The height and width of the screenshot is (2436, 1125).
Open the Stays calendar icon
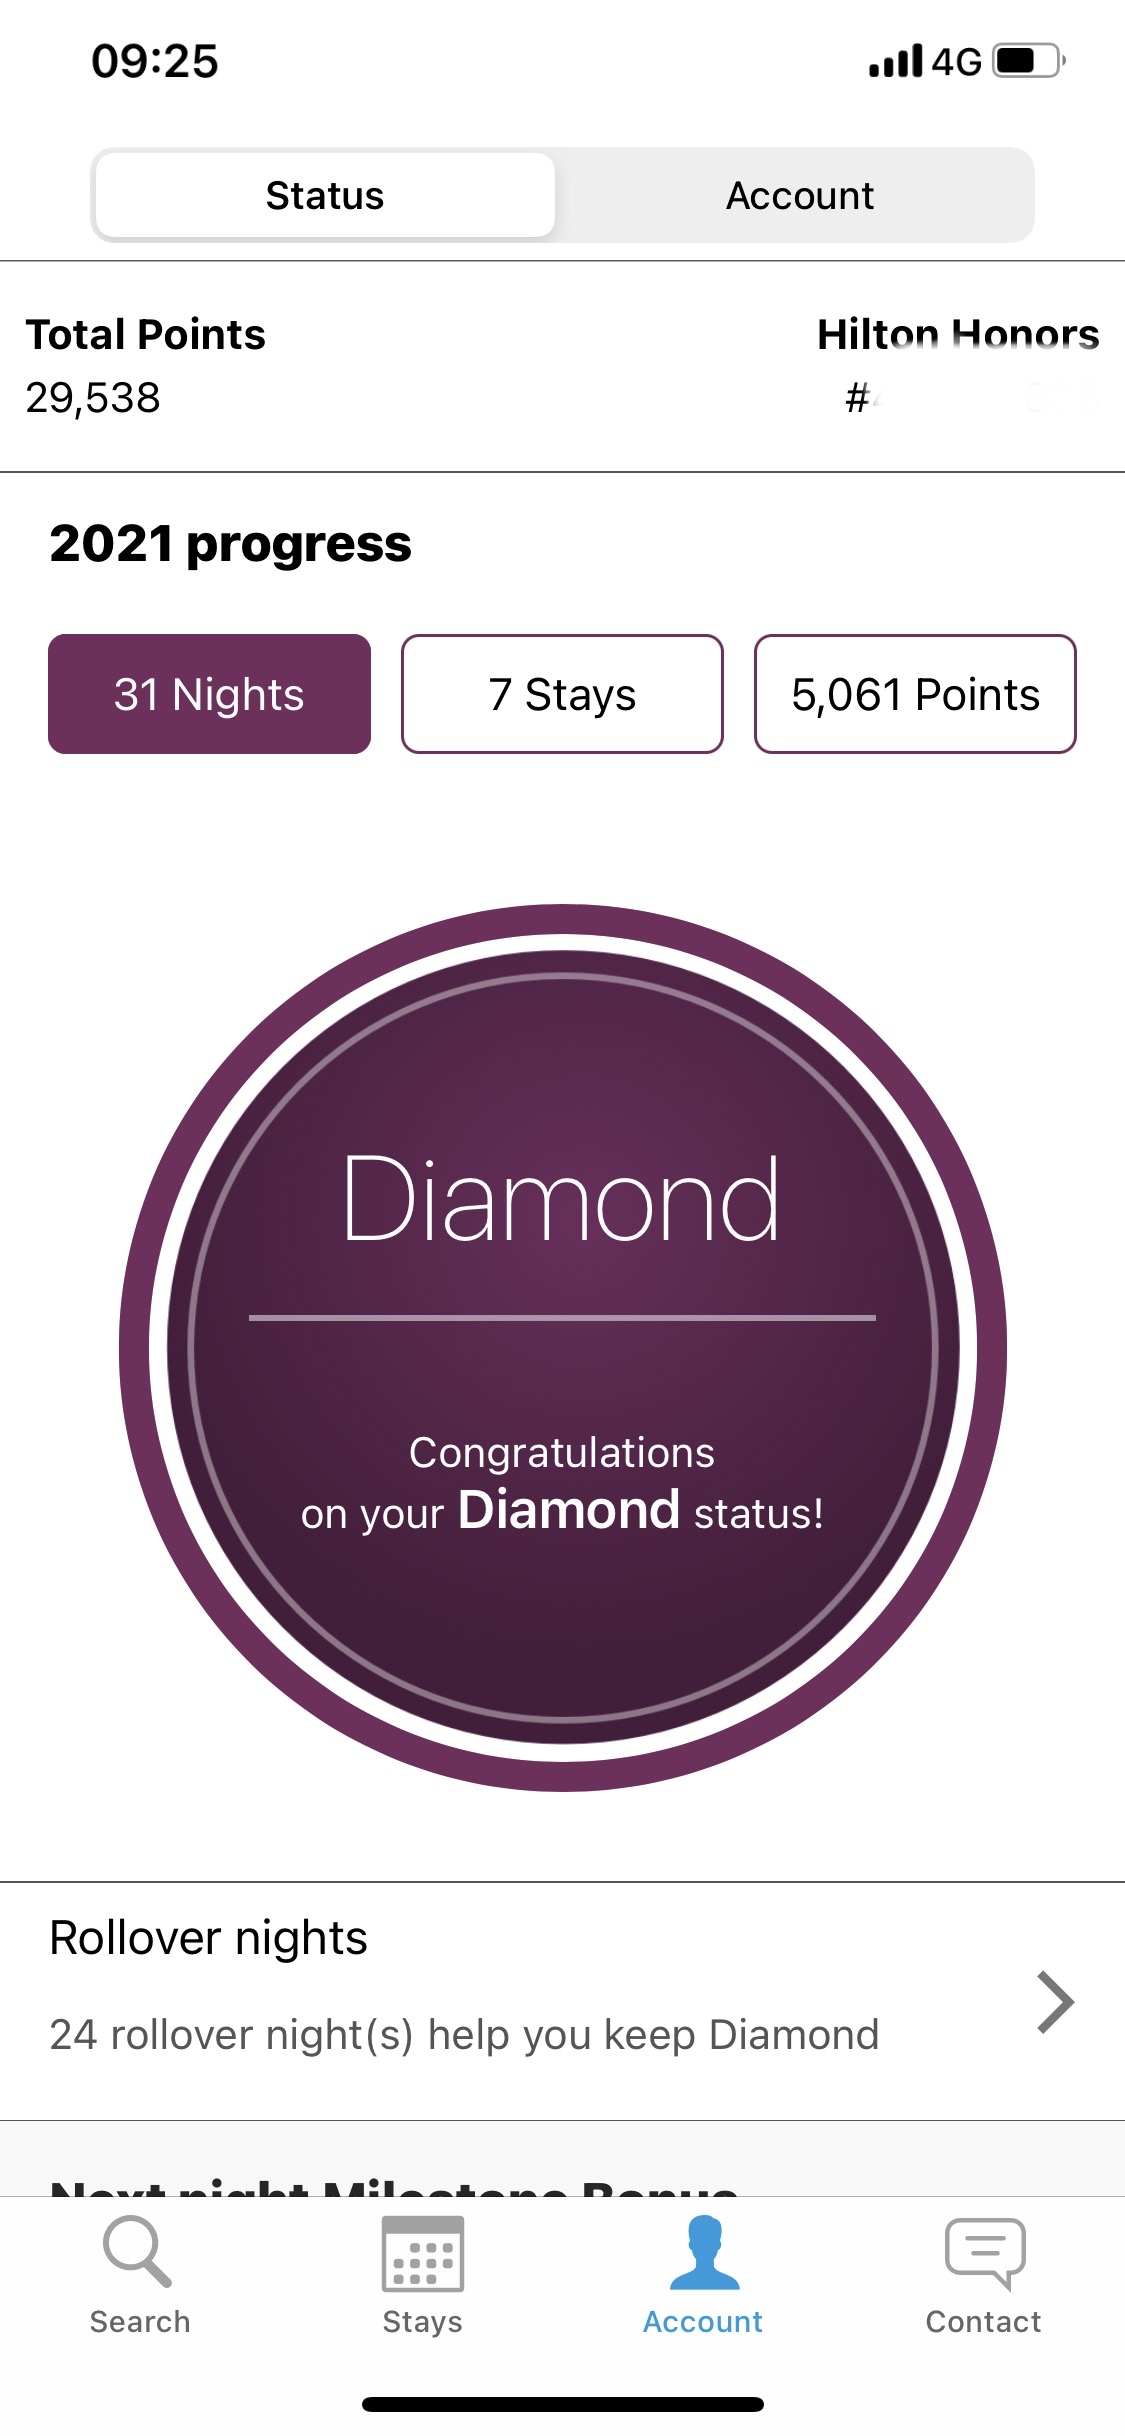(422, 2253)
